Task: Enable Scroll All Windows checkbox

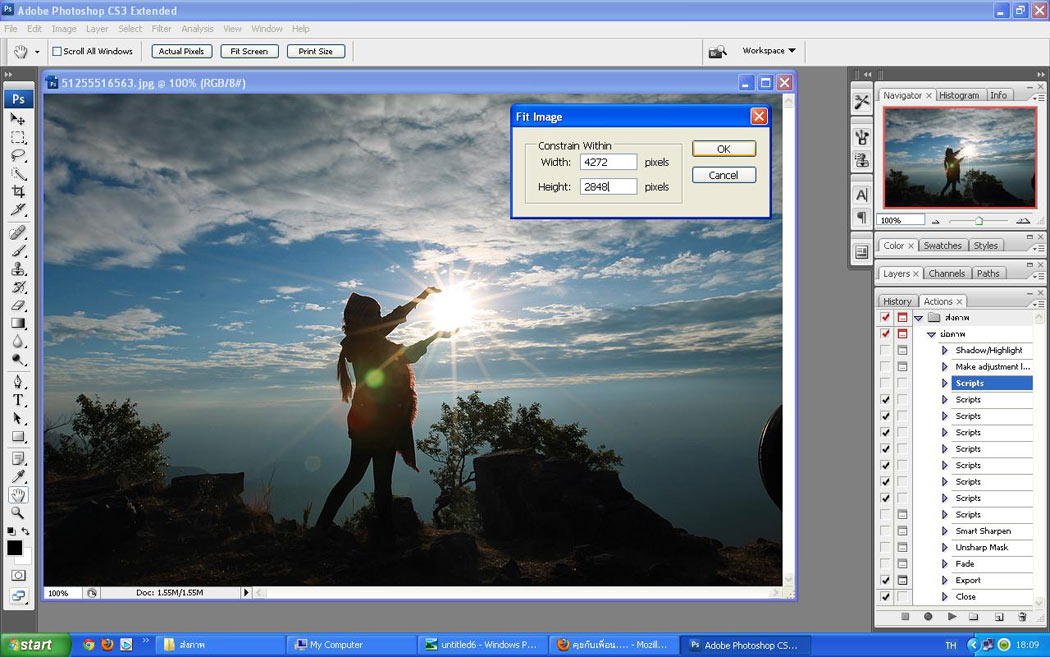Action: pyautogui.click(x=57, y=51)
